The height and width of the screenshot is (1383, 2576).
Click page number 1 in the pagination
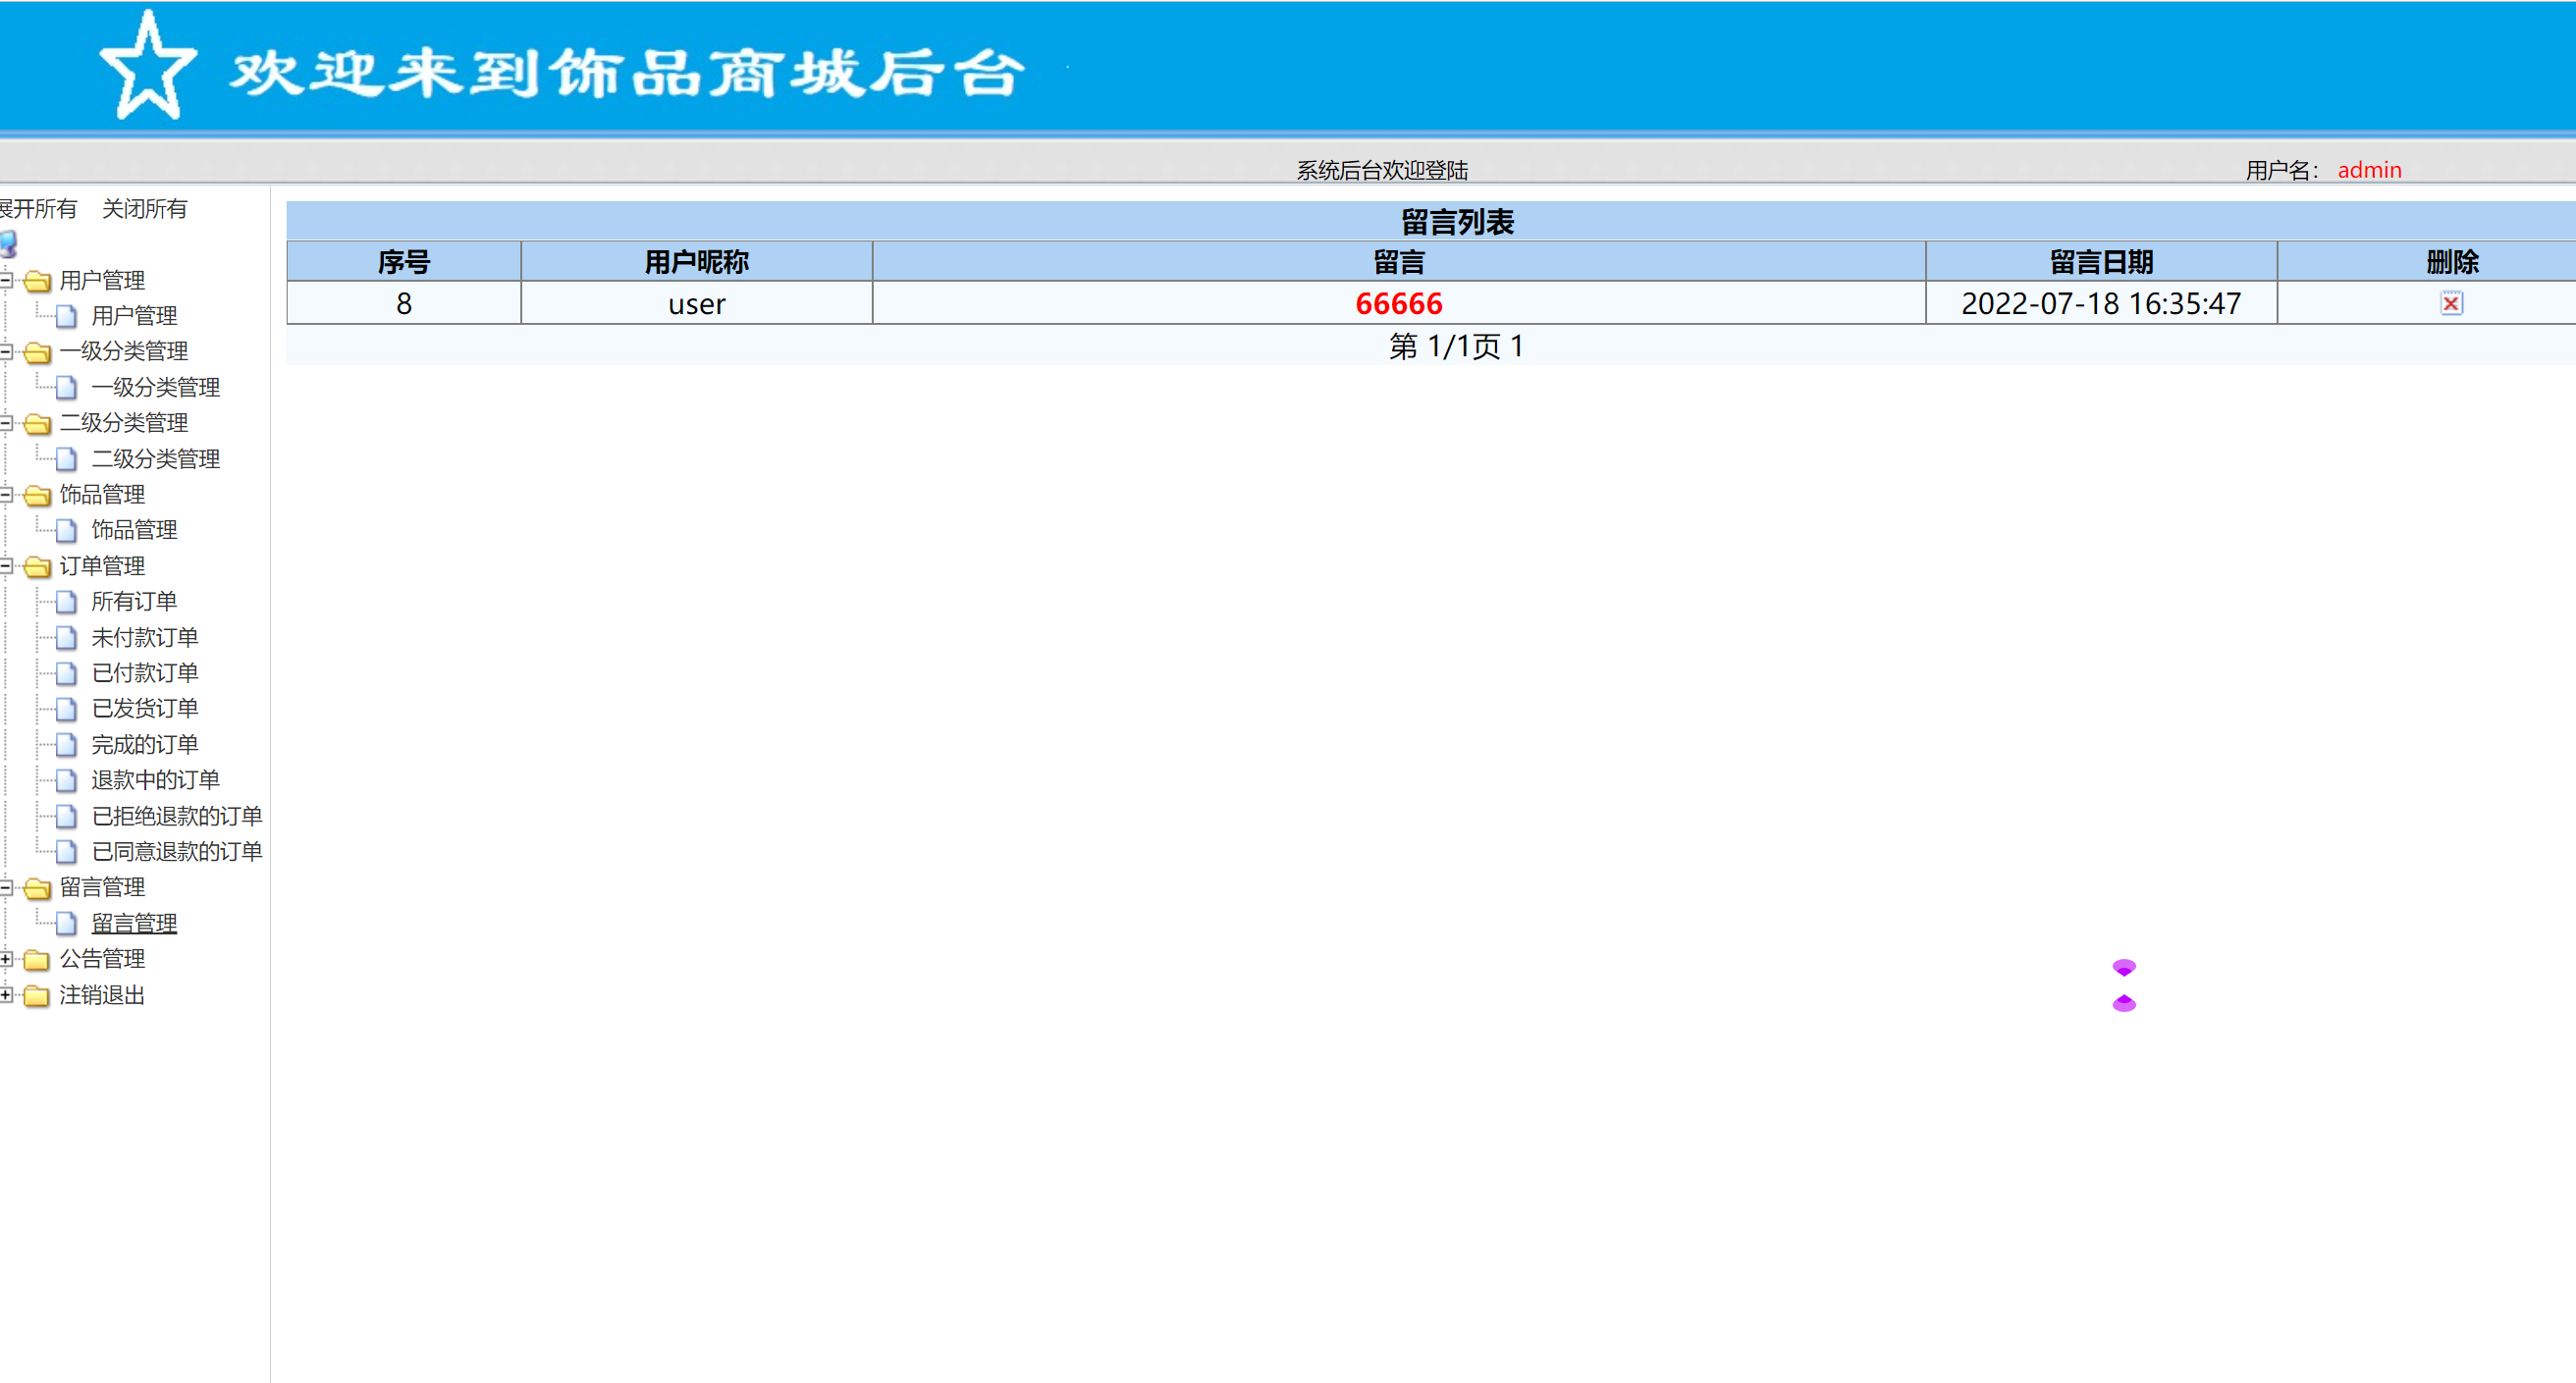(1518, 346)
